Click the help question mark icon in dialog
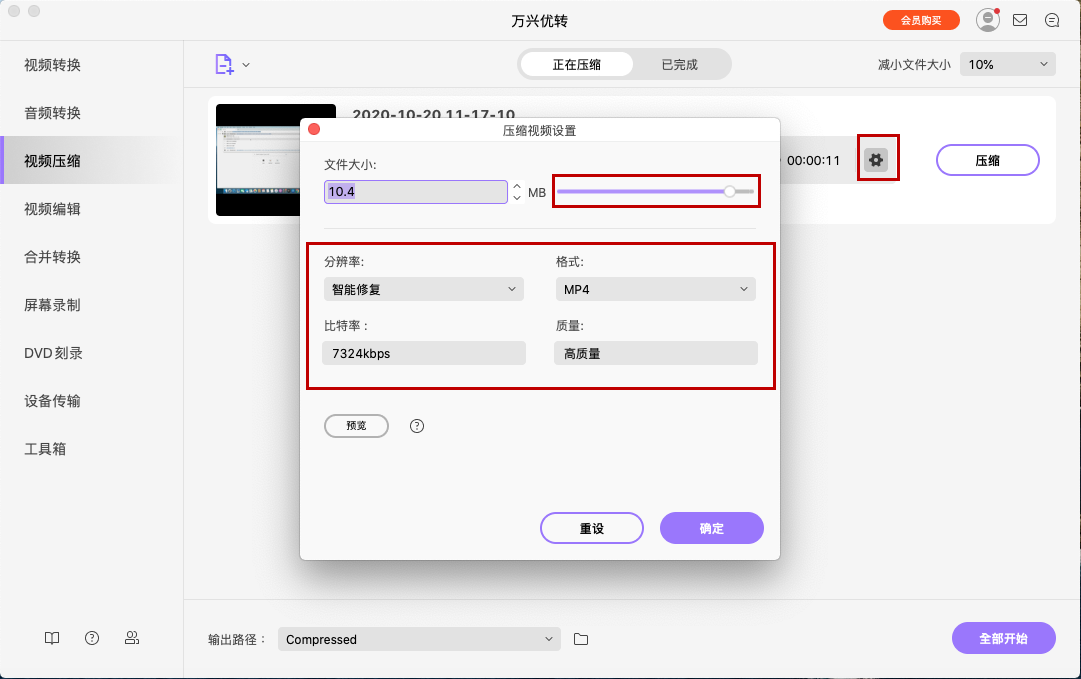This screenshot has height=679, width=1081. click(416, 425)
